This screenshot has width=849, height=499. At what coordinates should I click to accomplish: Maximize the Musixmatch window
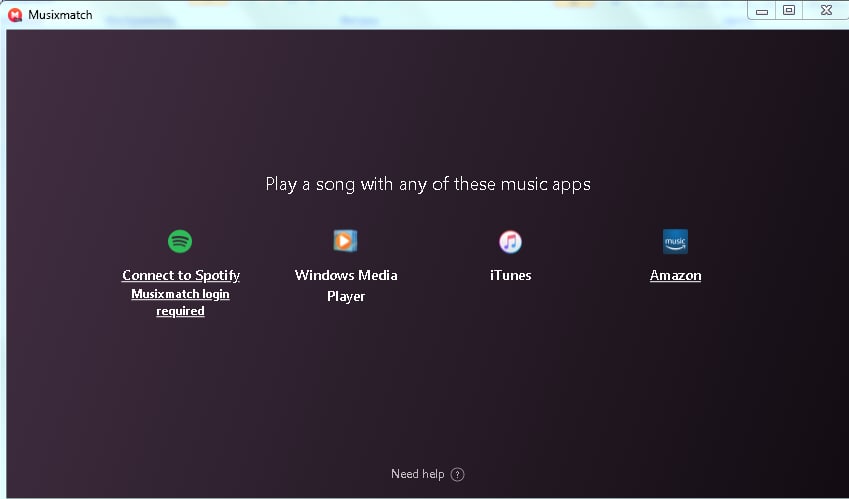tap(789, 10)
